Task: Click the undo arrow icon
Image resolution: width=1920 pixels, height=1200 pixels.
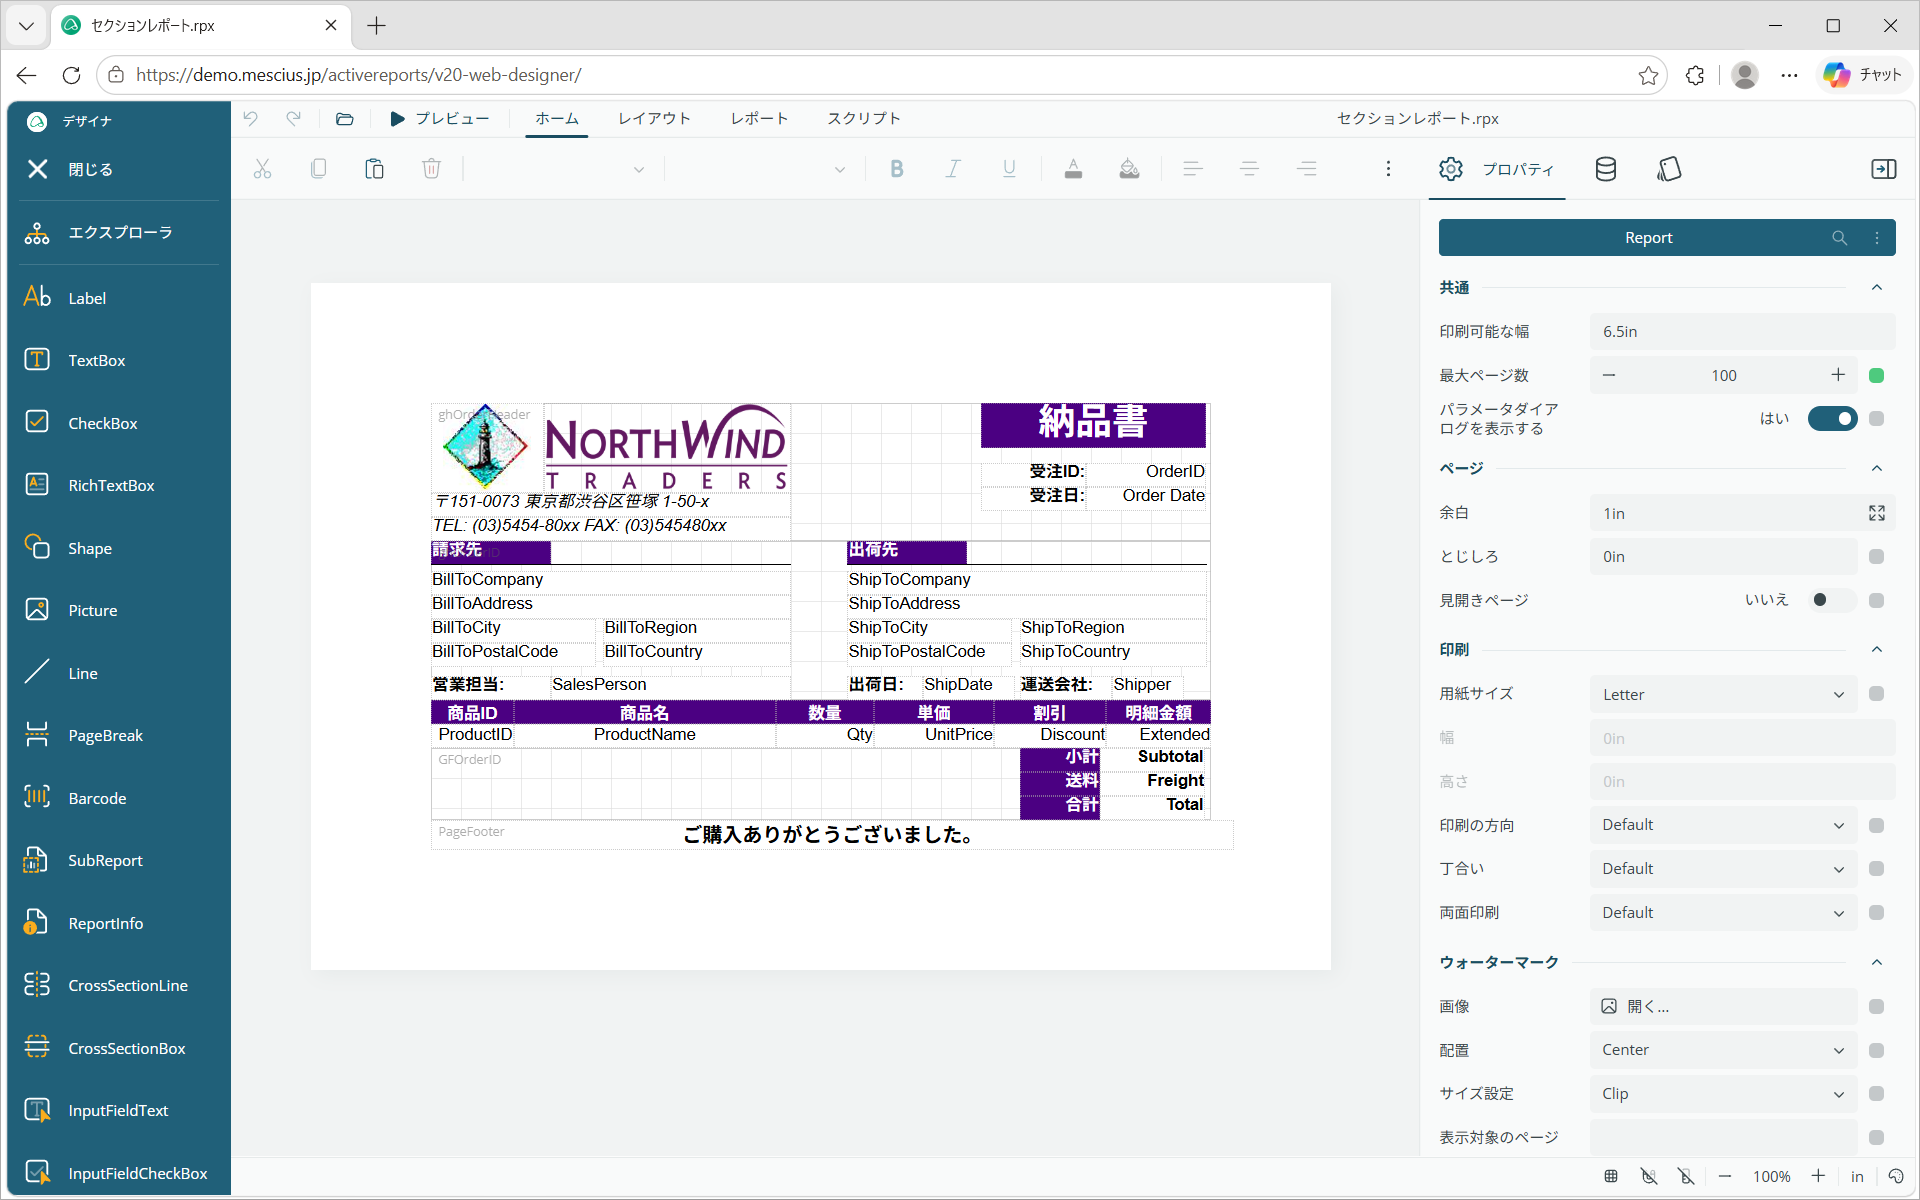Action: click(250, 119)
